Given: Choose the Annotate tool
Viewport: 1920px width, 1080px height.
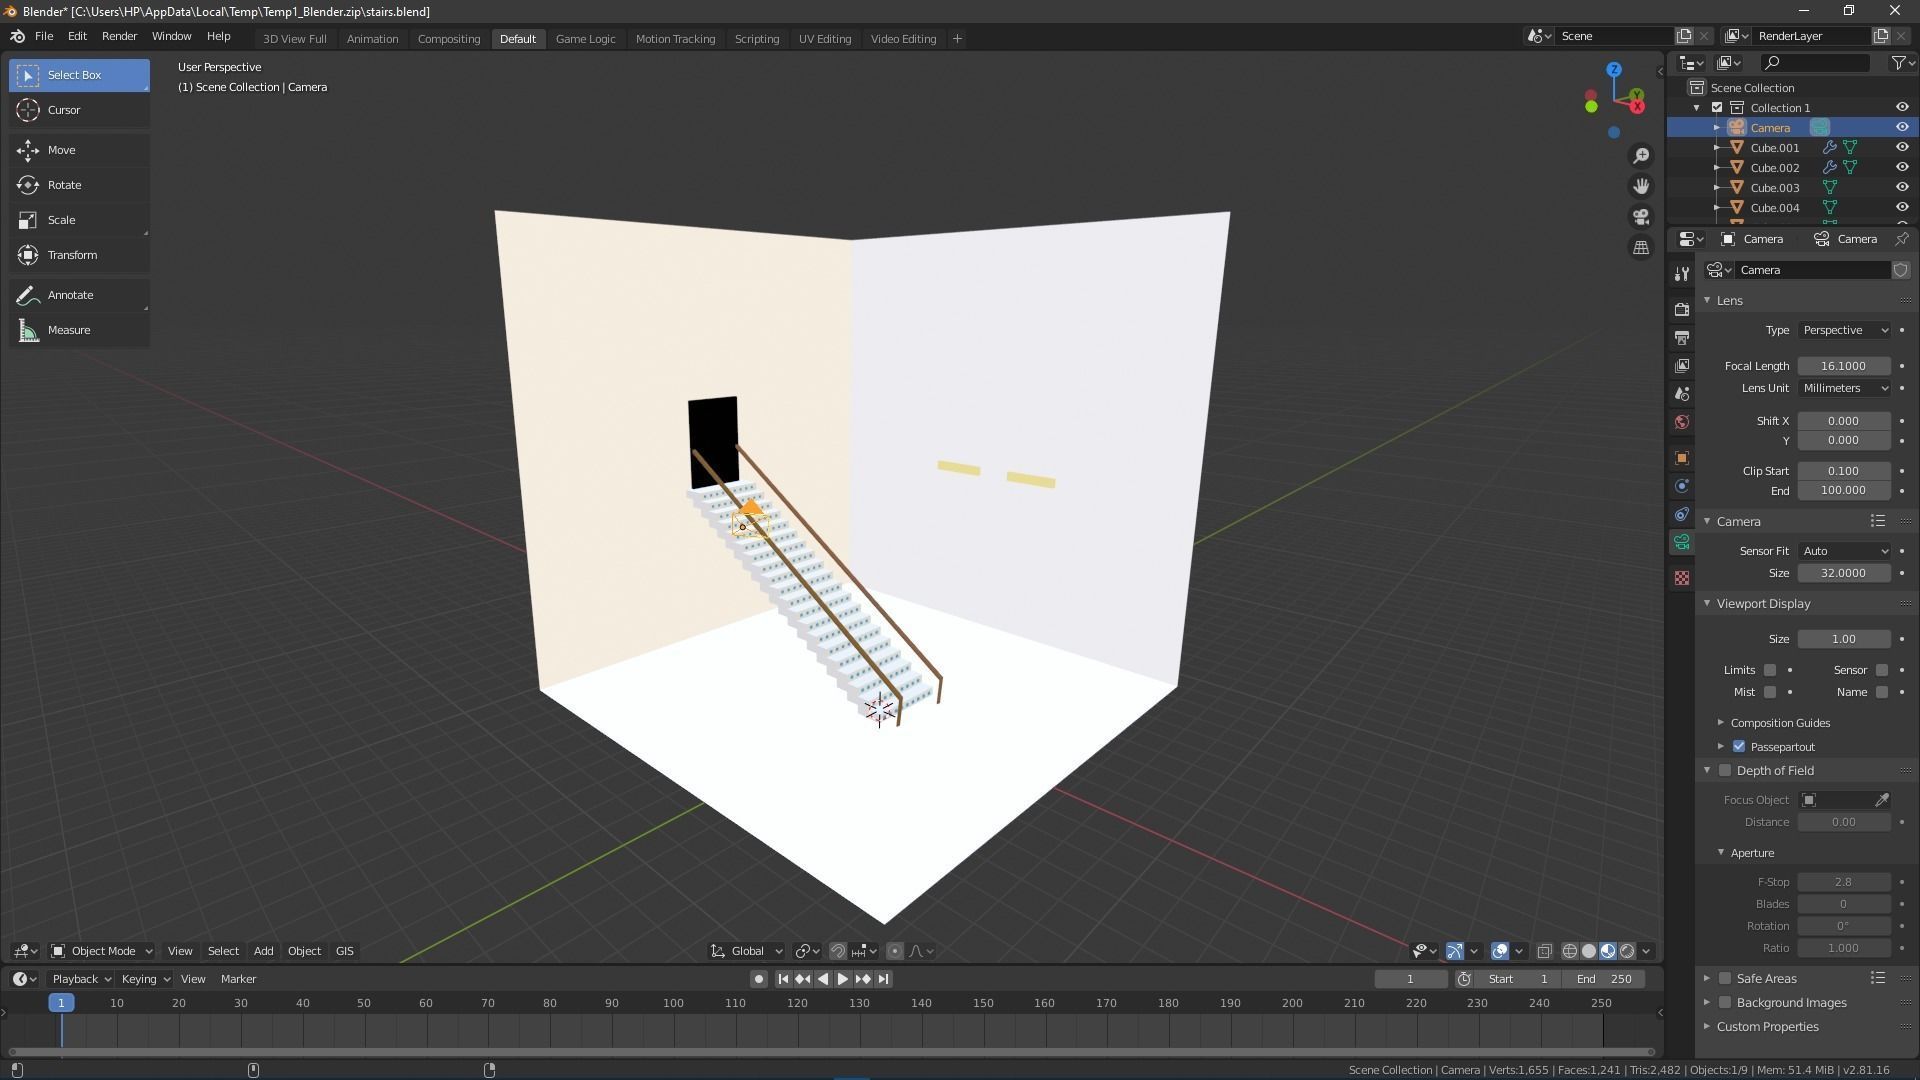Looking at the screenshot, I should 70,295.
